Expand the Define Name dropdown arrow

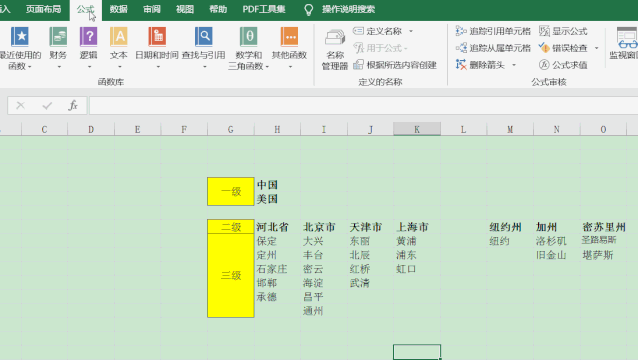[411, 31]
